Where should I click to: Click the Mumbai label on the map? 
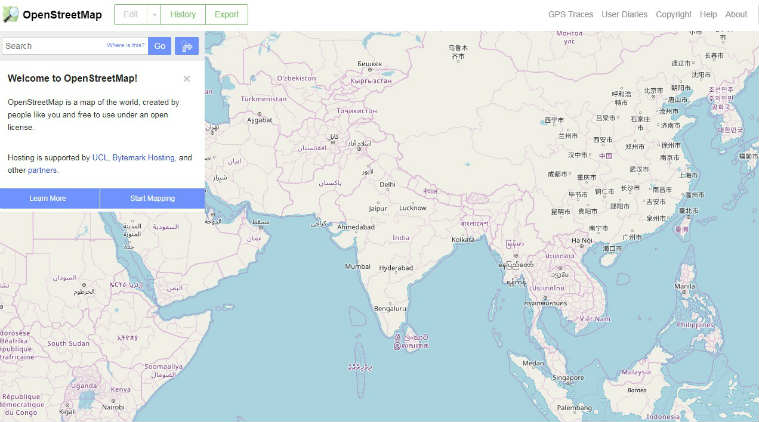click(x=358, y=267)
